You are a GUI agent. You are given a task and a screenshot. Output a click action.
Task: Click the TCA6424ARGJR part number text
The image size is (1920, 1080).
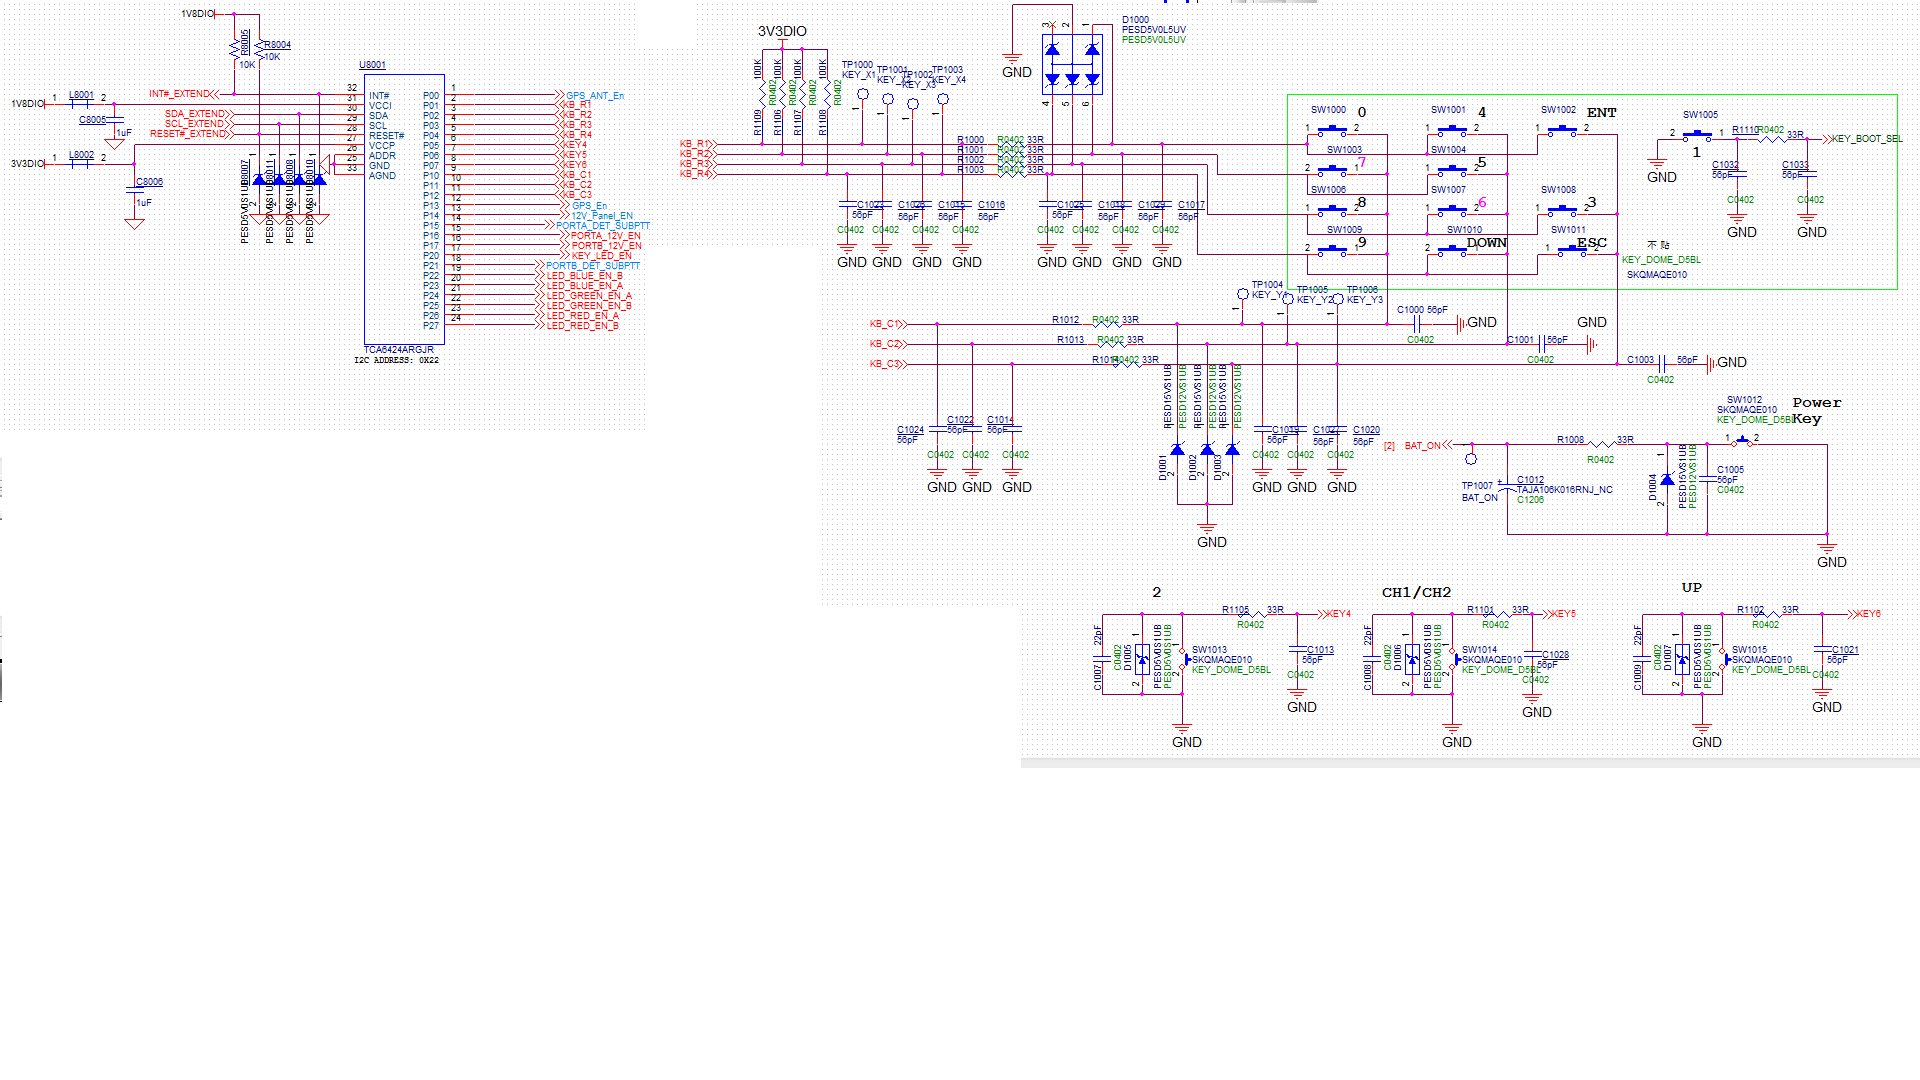[x=398, y=350]
